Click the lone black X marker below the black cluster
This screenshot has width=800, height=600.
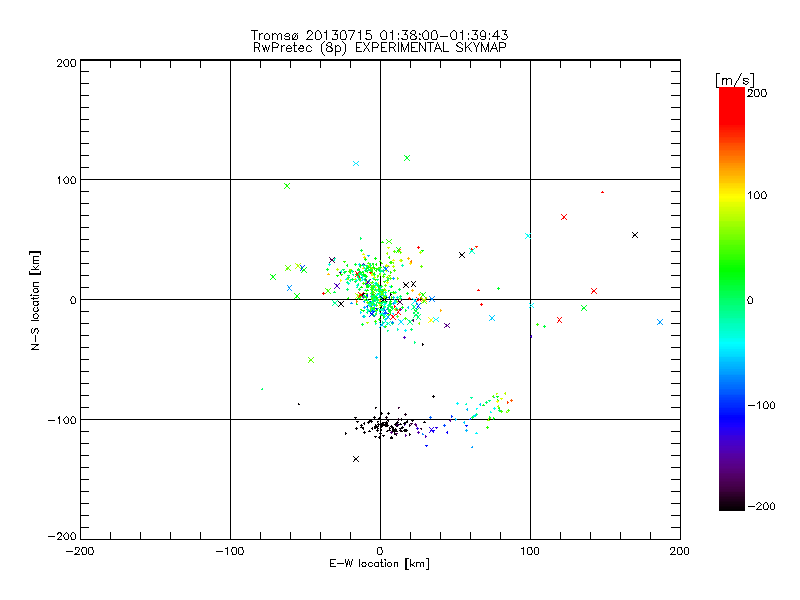tap(356, 459)
